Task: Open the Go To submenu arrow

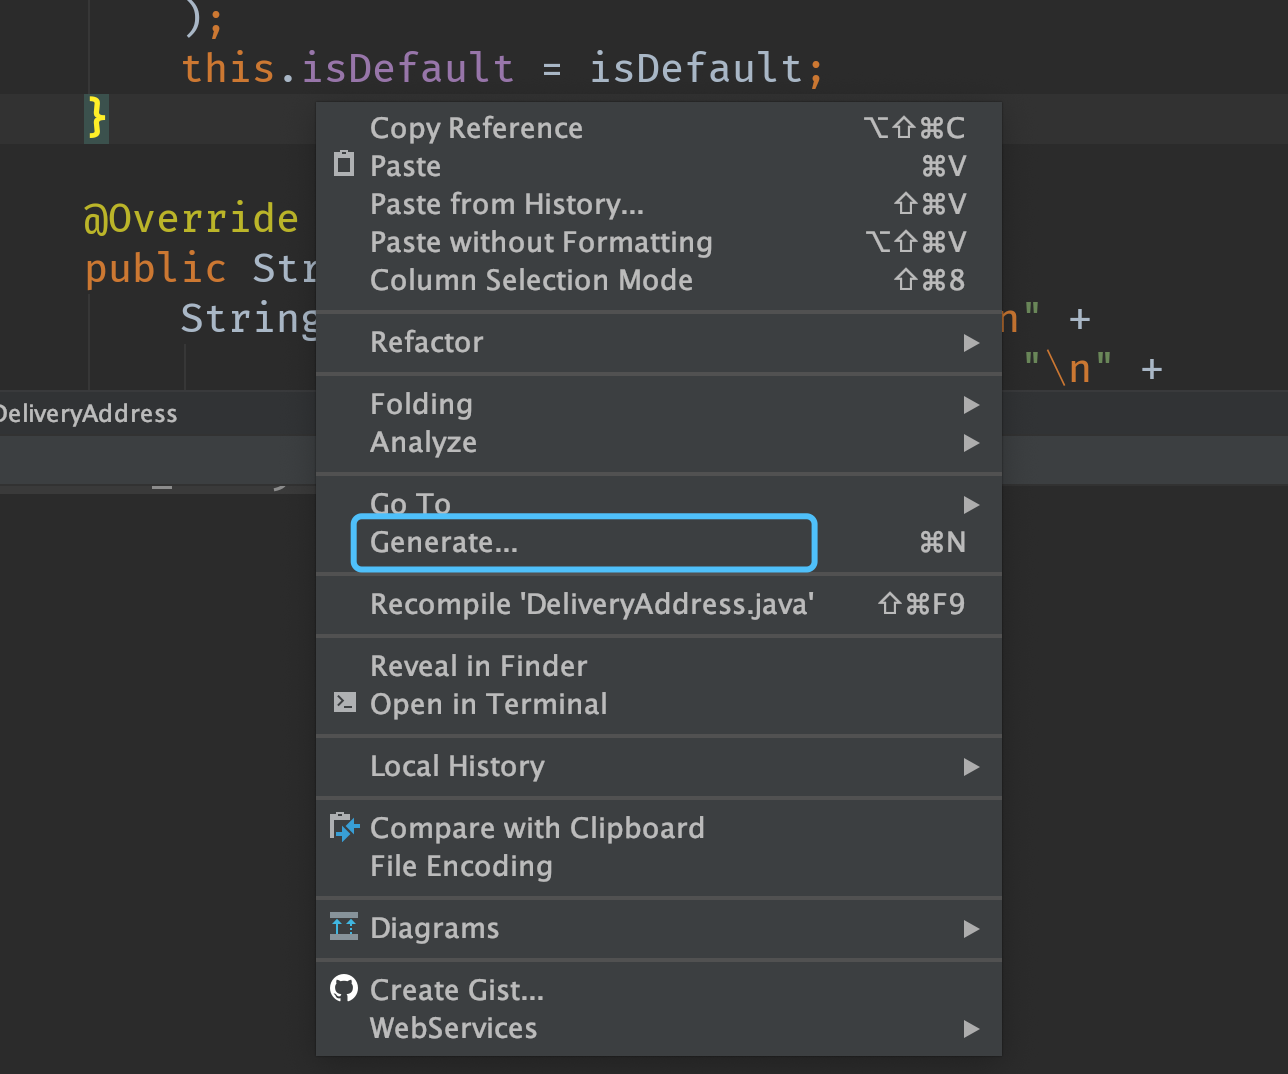Action: pyautogui.click(x=970, y=505)
